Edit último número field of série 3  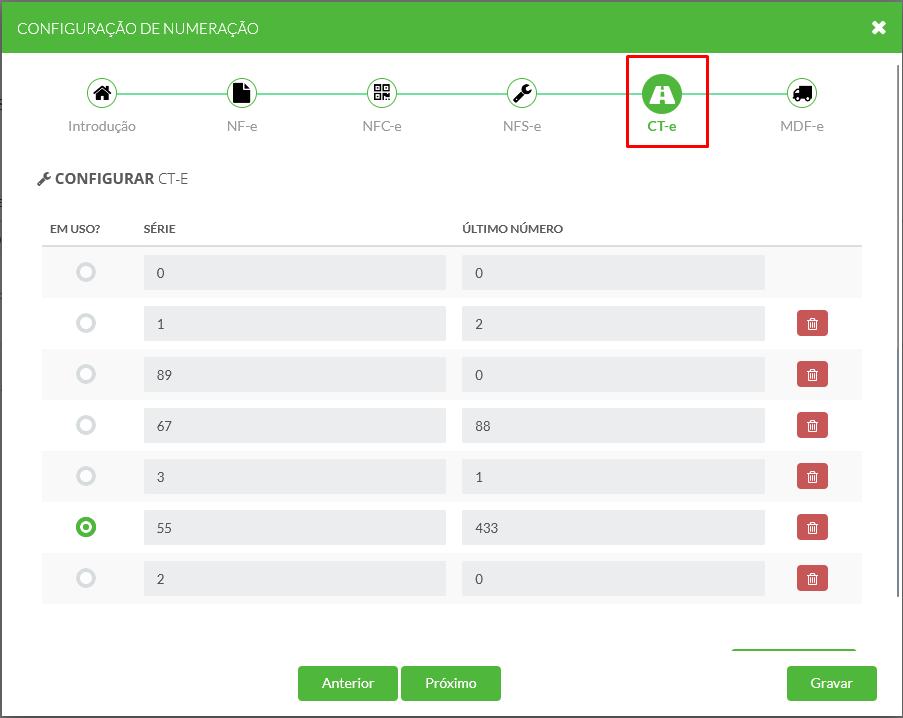pyautogui.click(x=613, y=476)
